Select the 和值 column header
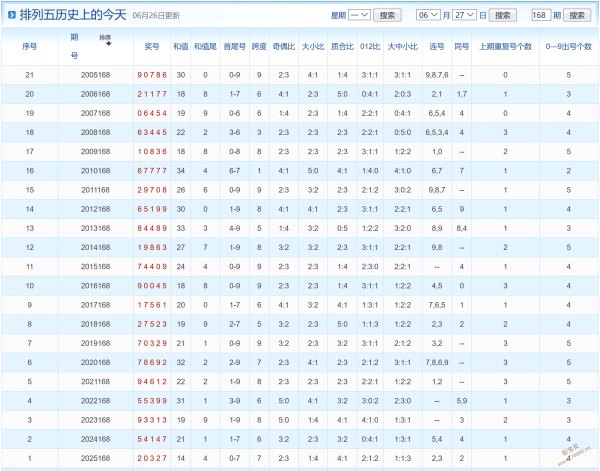 [181, 47]
